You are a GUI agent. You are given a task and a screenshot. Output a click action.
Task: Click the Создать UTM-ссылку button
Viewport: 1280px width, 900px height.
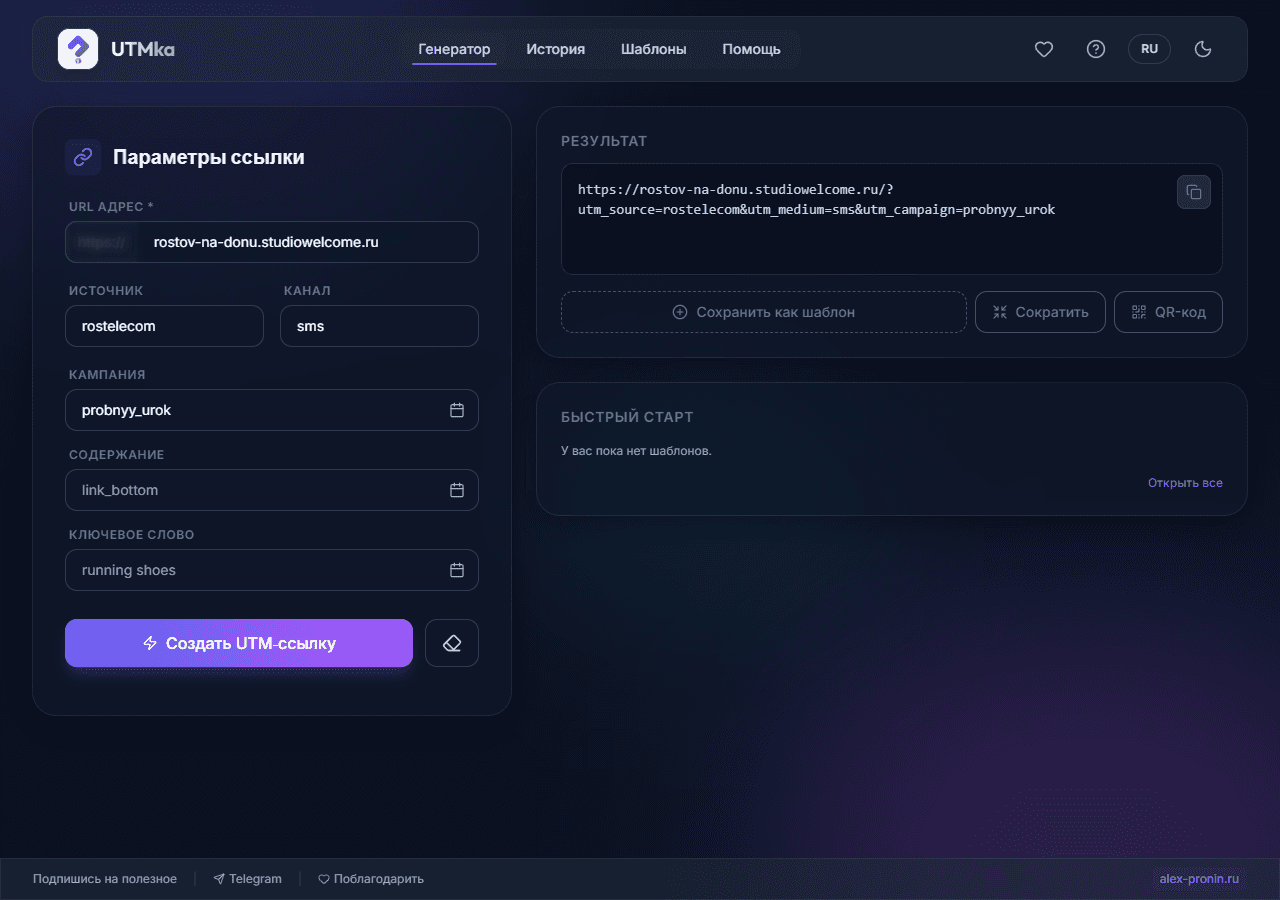click(239, 643)
